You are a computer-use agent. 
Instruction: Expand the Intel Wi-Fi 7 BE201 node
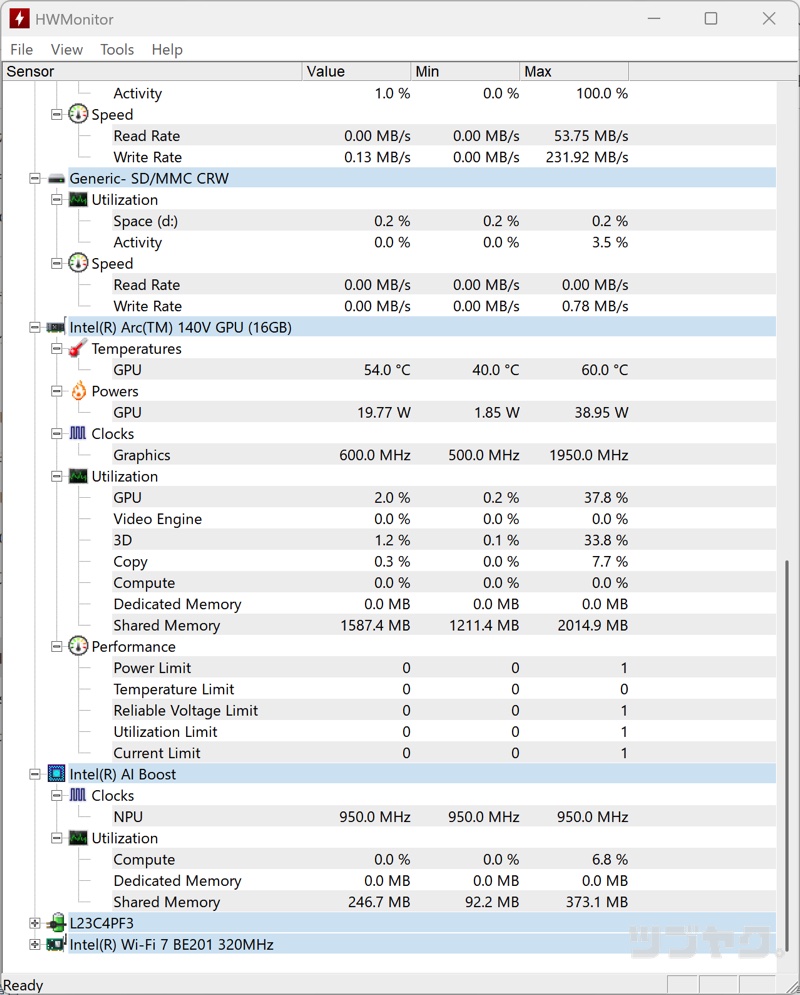click(35, 944)
